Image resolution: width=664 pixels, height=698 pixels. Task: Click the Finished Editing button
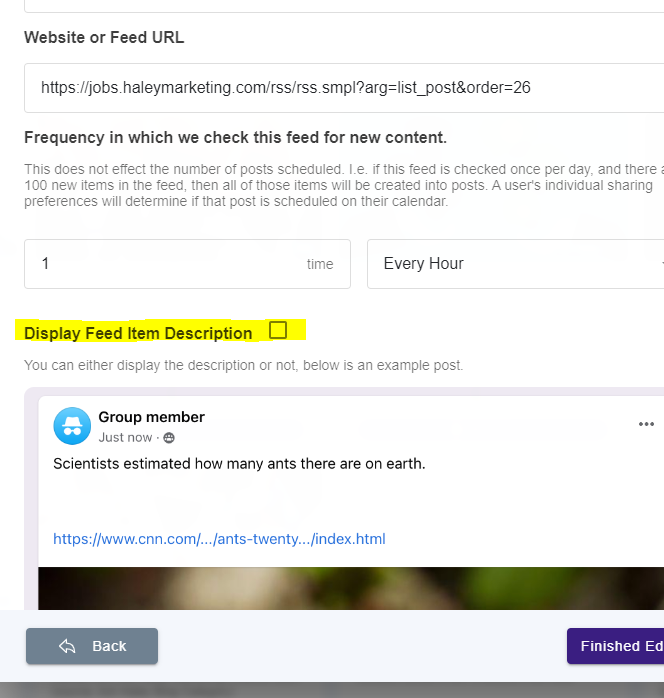click(x=615, y=646)
